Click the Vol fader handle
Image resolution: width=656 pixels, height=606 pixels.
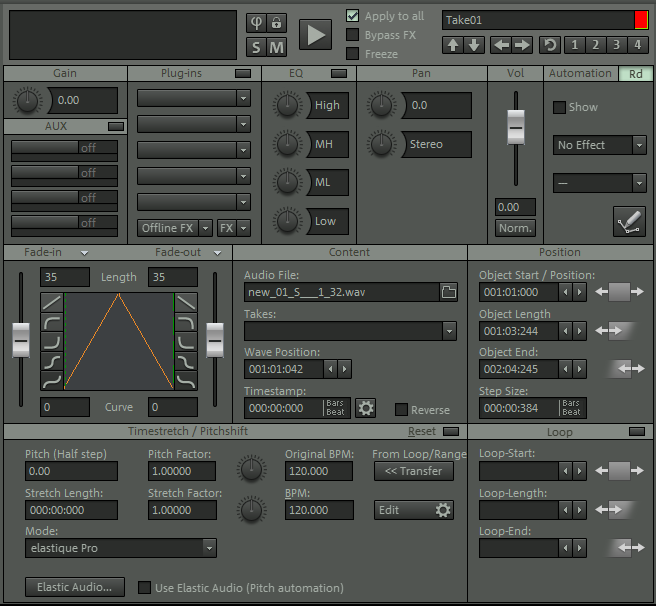coord(515,127)
